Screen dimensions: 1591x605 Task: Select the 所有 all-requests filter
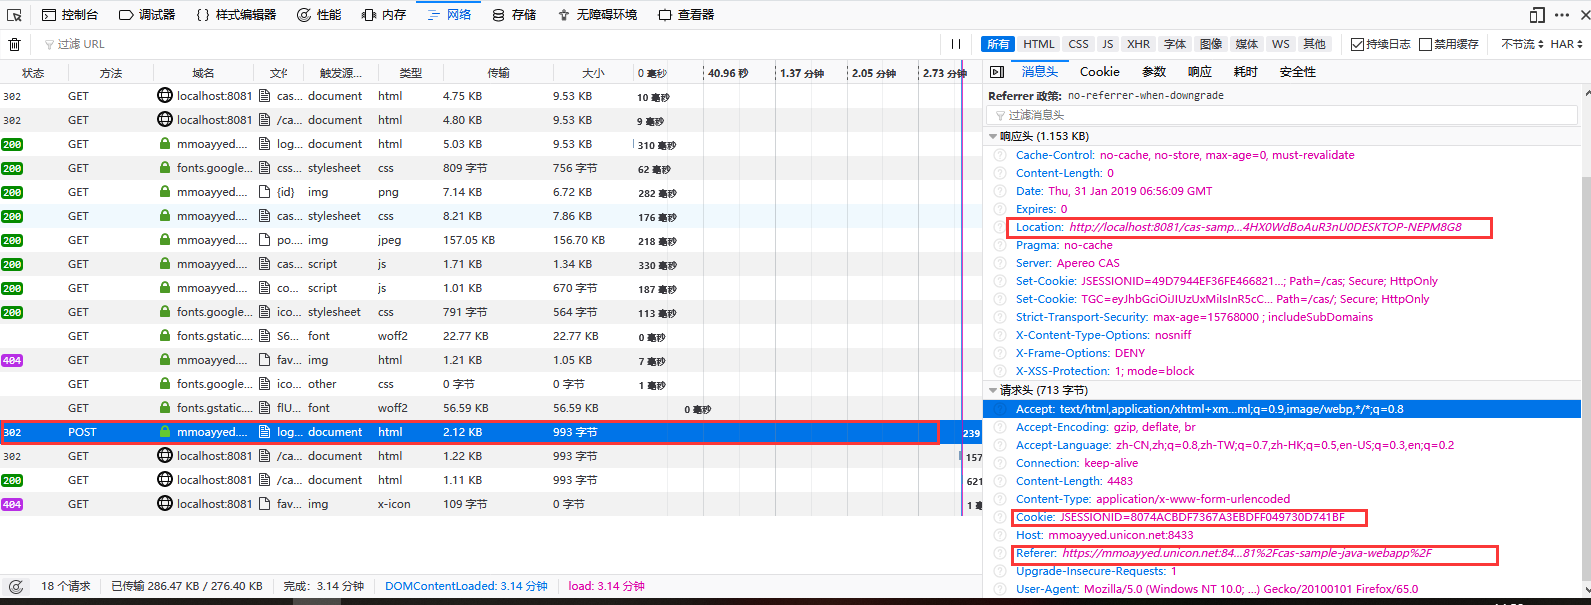pos(998,44)
